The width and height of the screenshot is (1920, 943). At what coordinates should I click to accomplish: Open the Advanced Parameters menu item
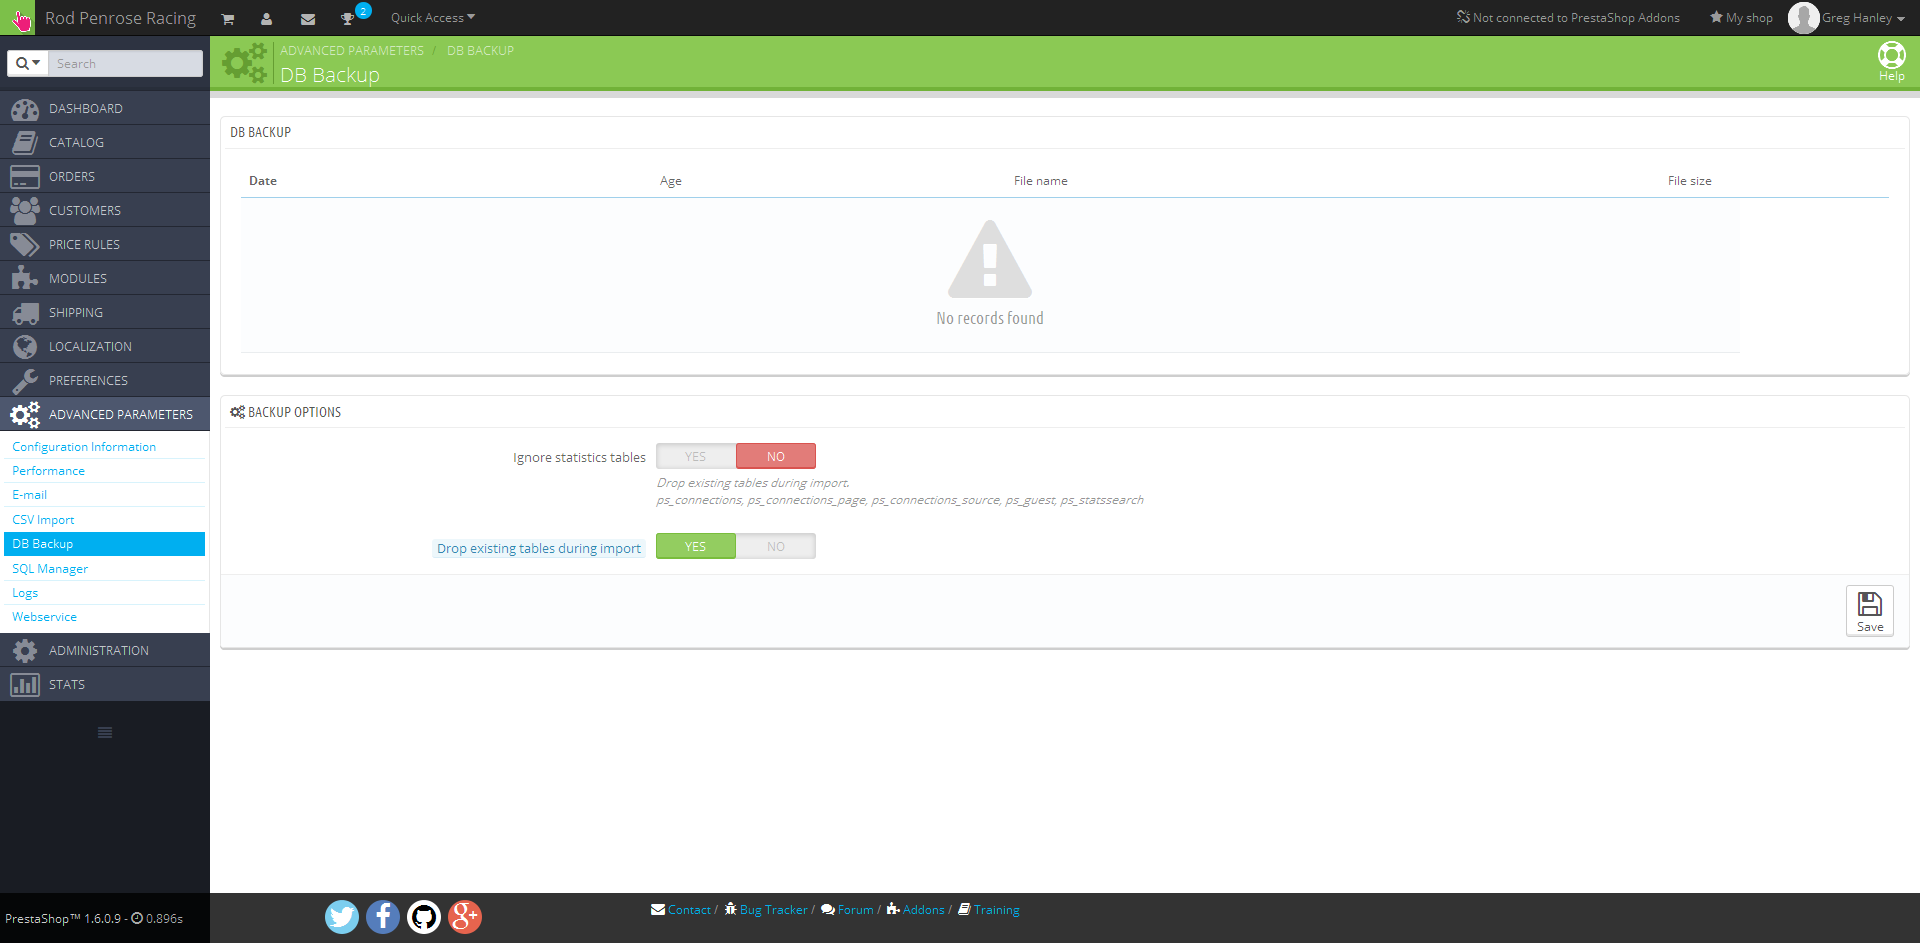coord(105,414)
